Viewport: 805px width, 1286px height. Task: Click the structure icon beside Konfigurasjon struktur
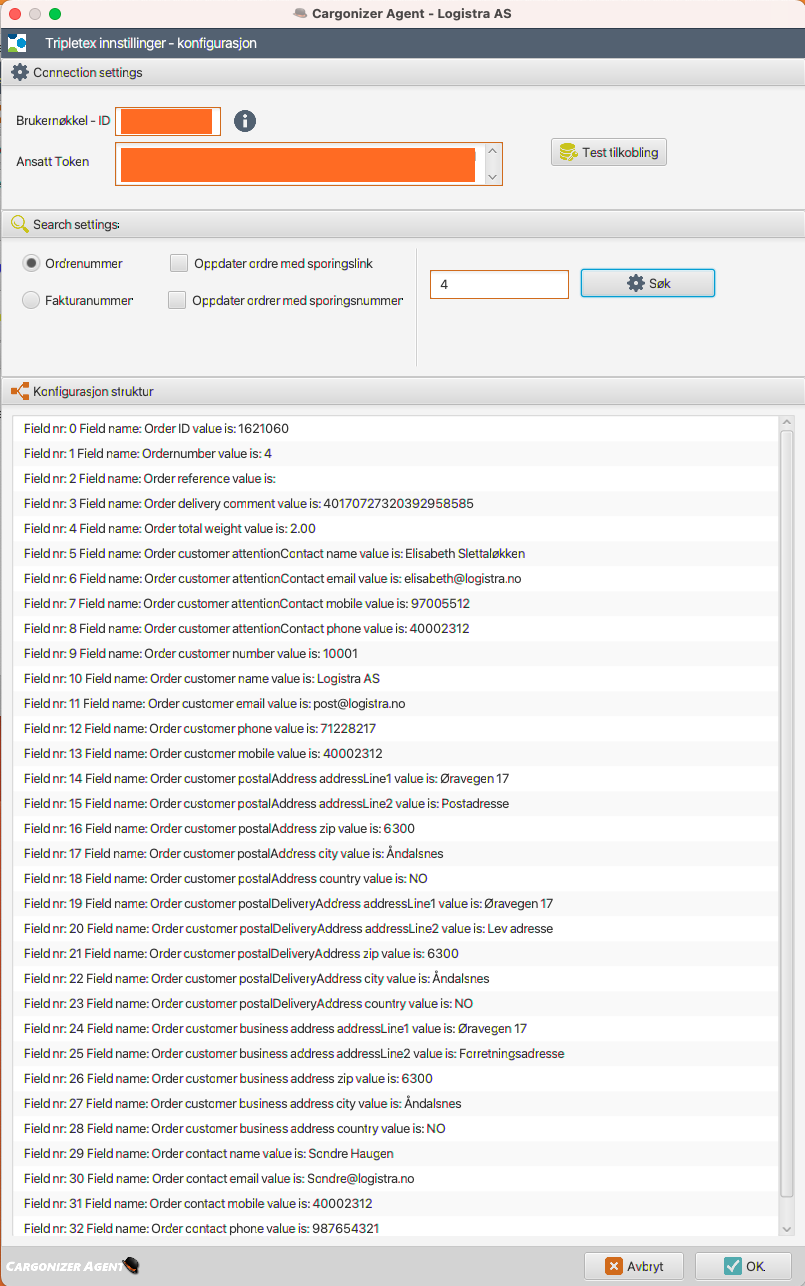(x=20, y=392)
